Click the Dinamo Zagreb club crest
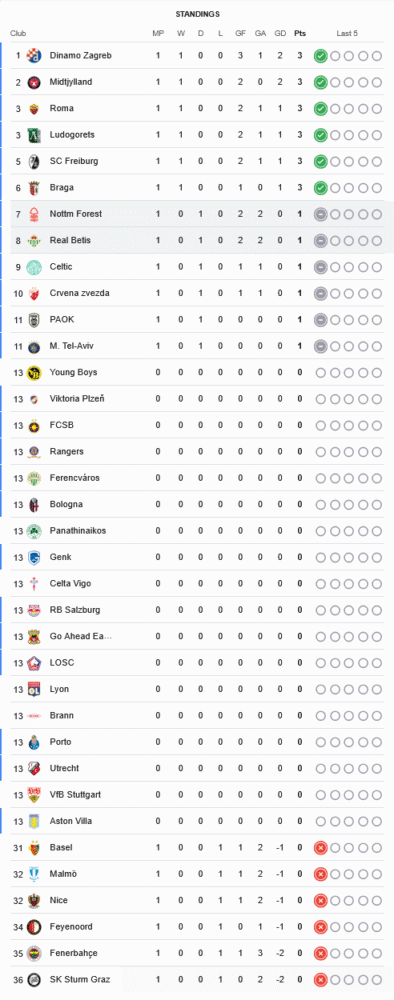Image resolution: width=394 pixels, height=1000 pixels. pos(34,55)
